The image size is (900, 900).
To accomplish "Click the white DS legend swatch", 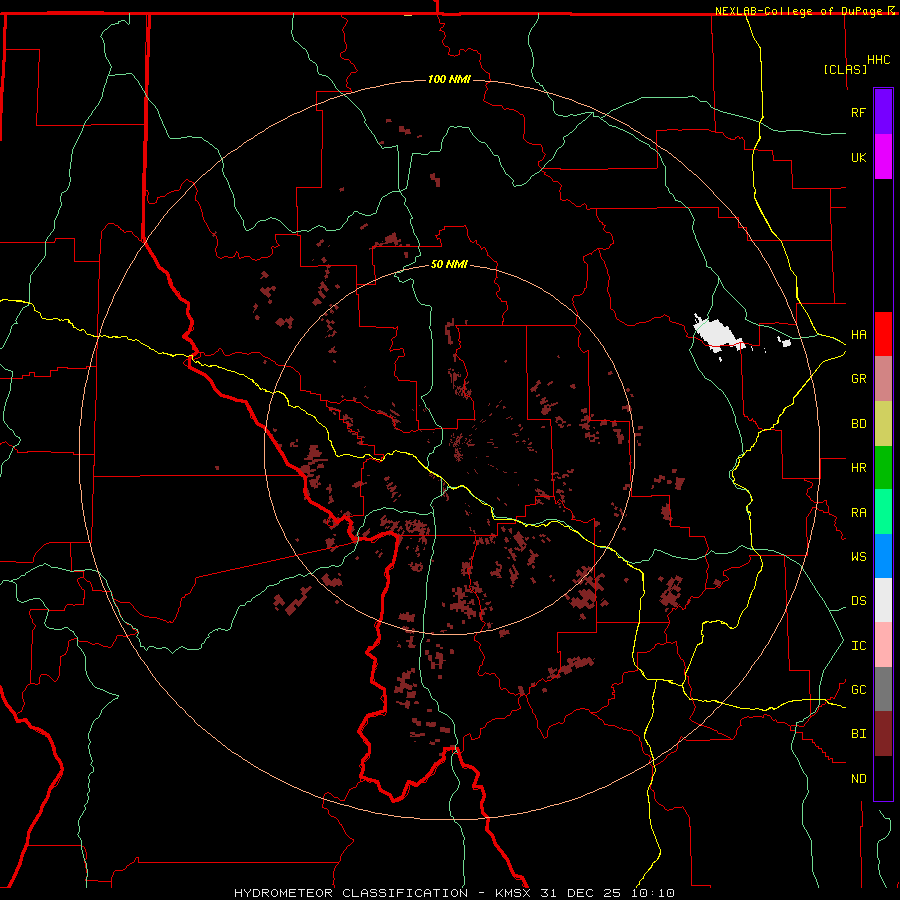I will coord(883,600).
